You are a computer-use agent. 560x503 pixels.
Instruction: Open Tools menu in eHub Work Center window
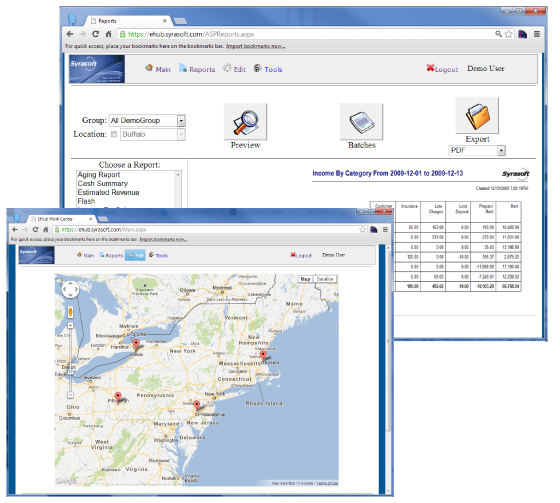tap(158, 255)
